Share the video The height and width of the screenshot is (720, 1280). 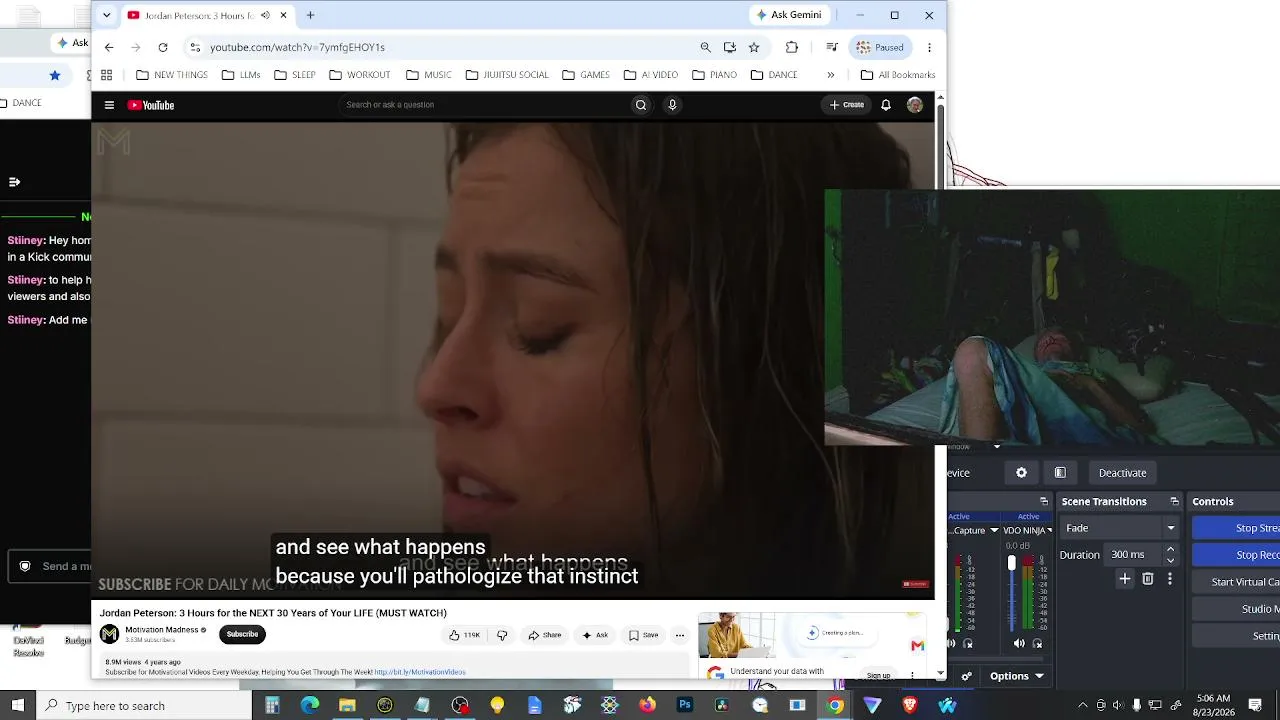click(x=545, y=635)
